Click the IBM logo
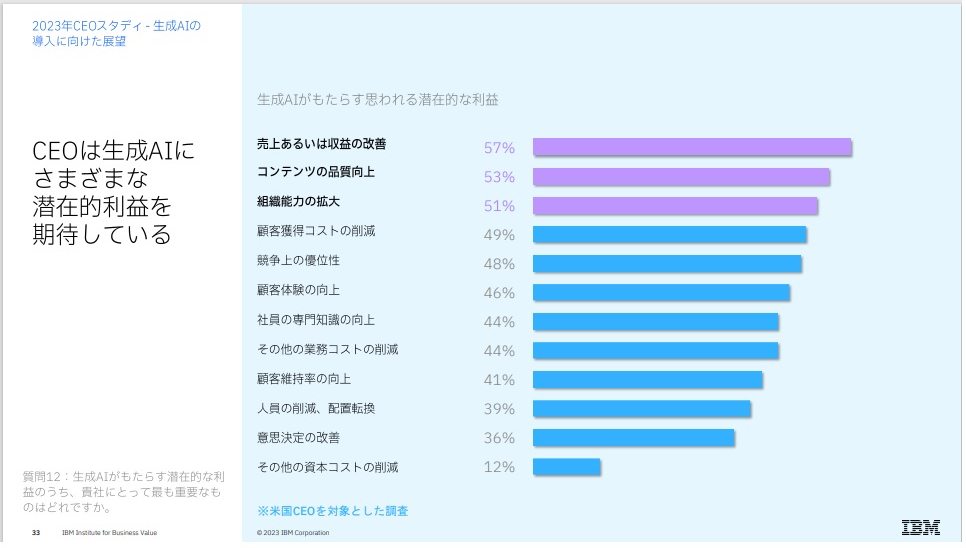 click(x=920, y=528)
